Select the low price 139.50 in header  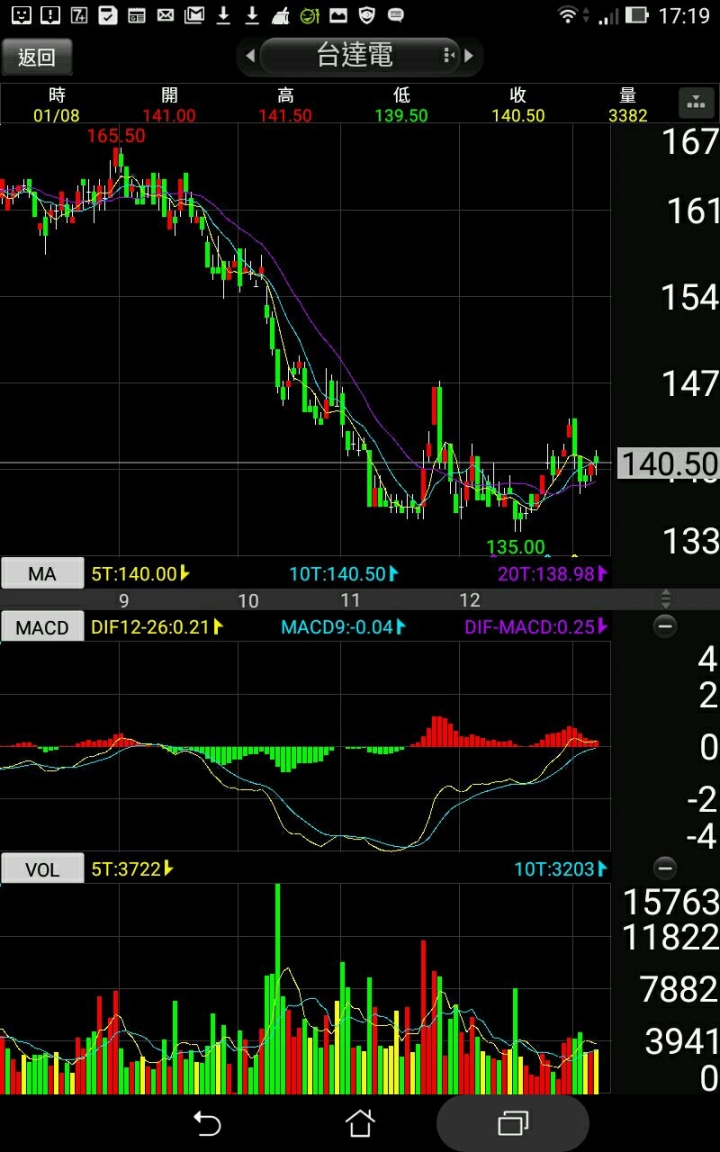[x=401, y=115]
